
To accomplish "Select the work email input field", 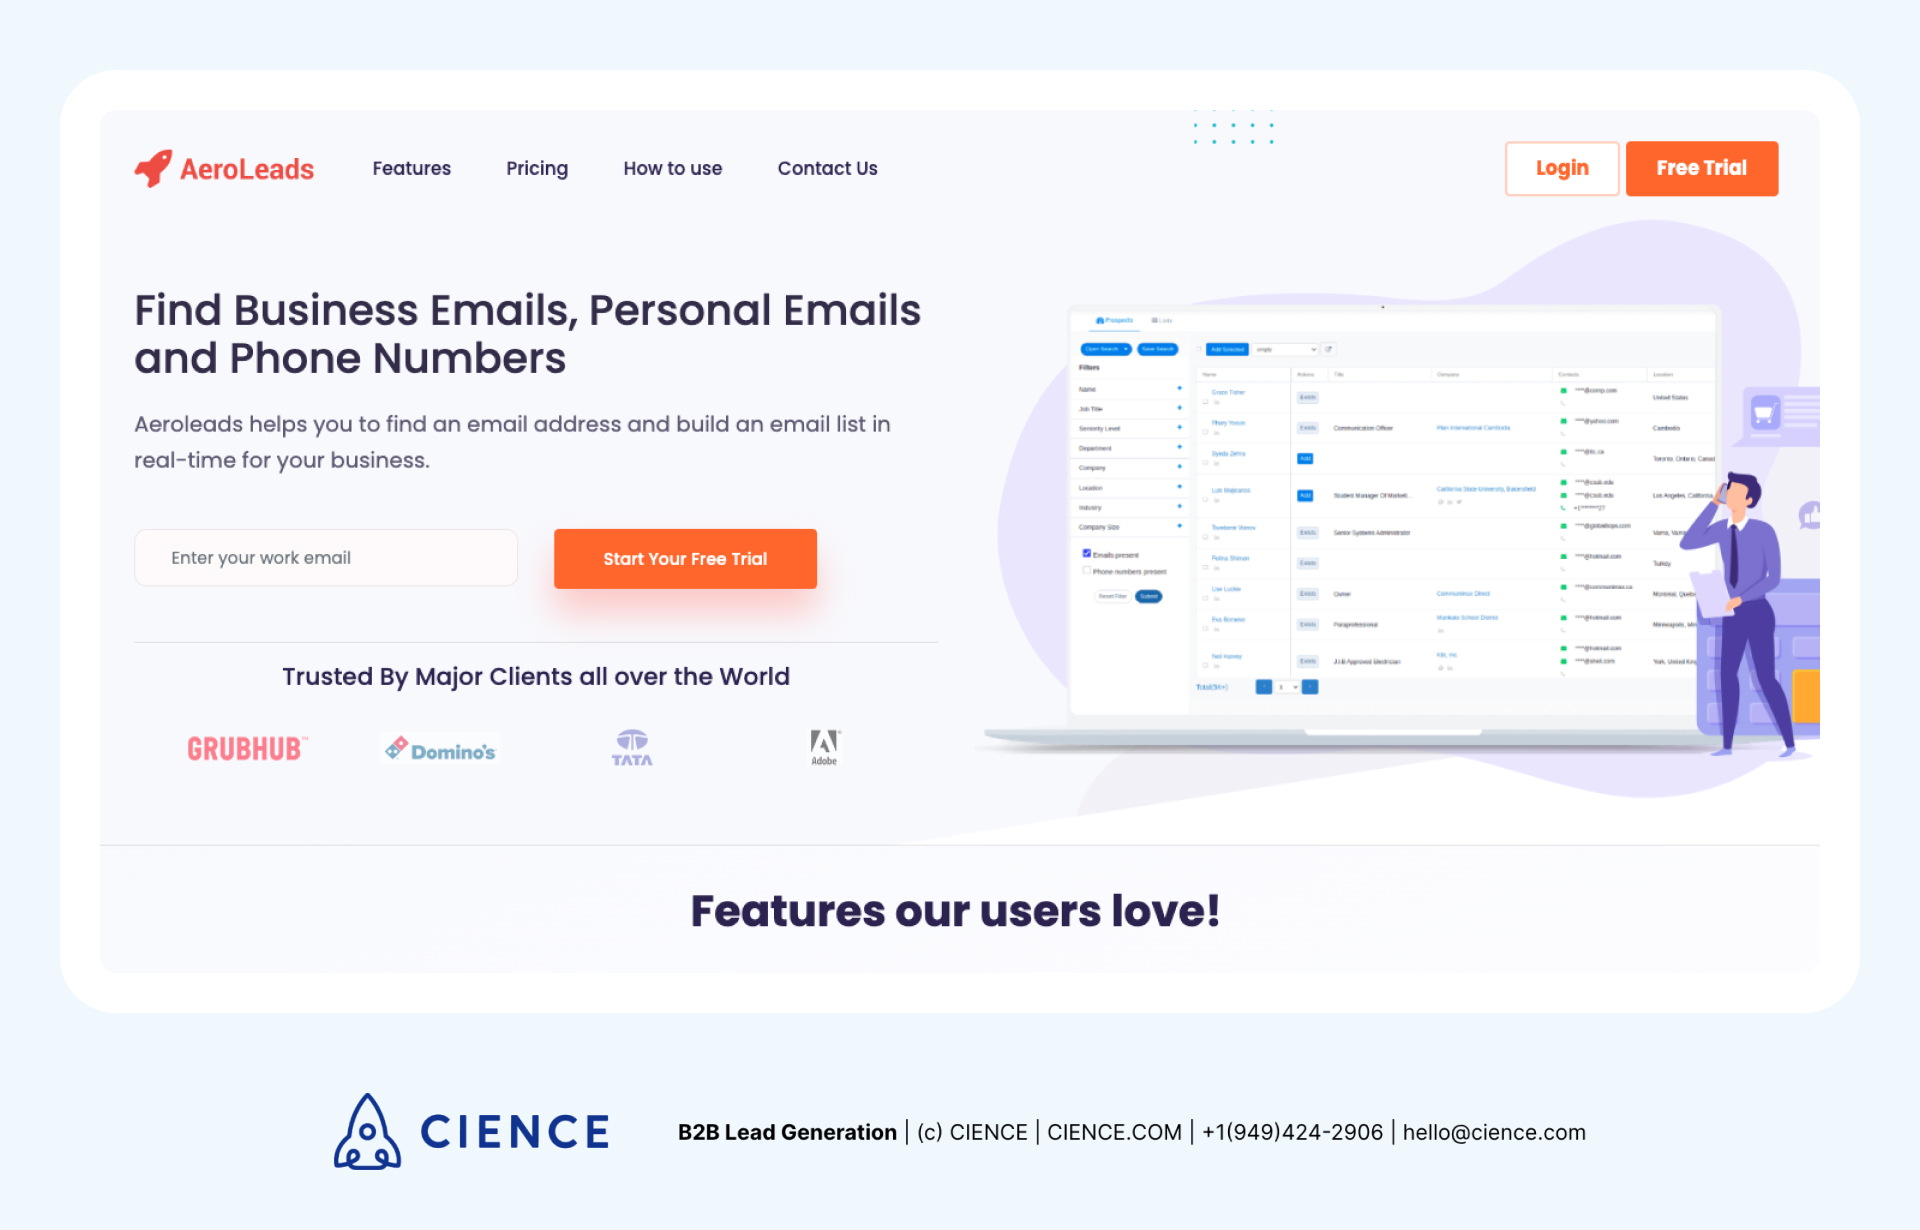I will (327, 557).
